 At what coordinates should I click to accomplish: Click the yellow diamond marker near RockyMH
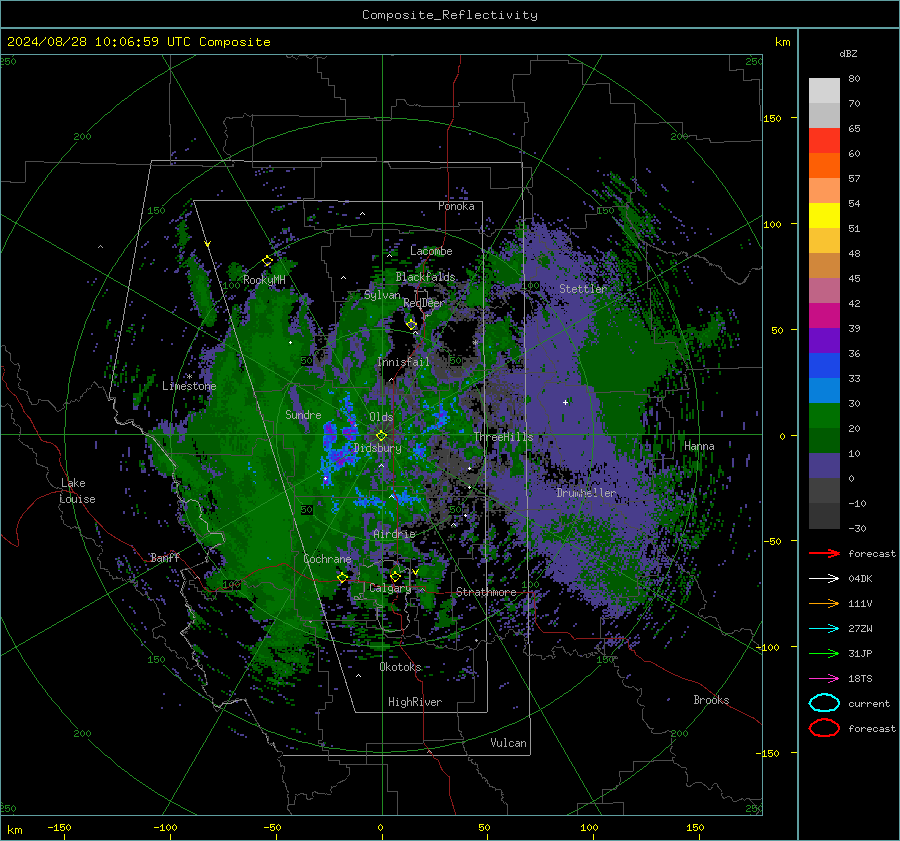tap(267, 261)
